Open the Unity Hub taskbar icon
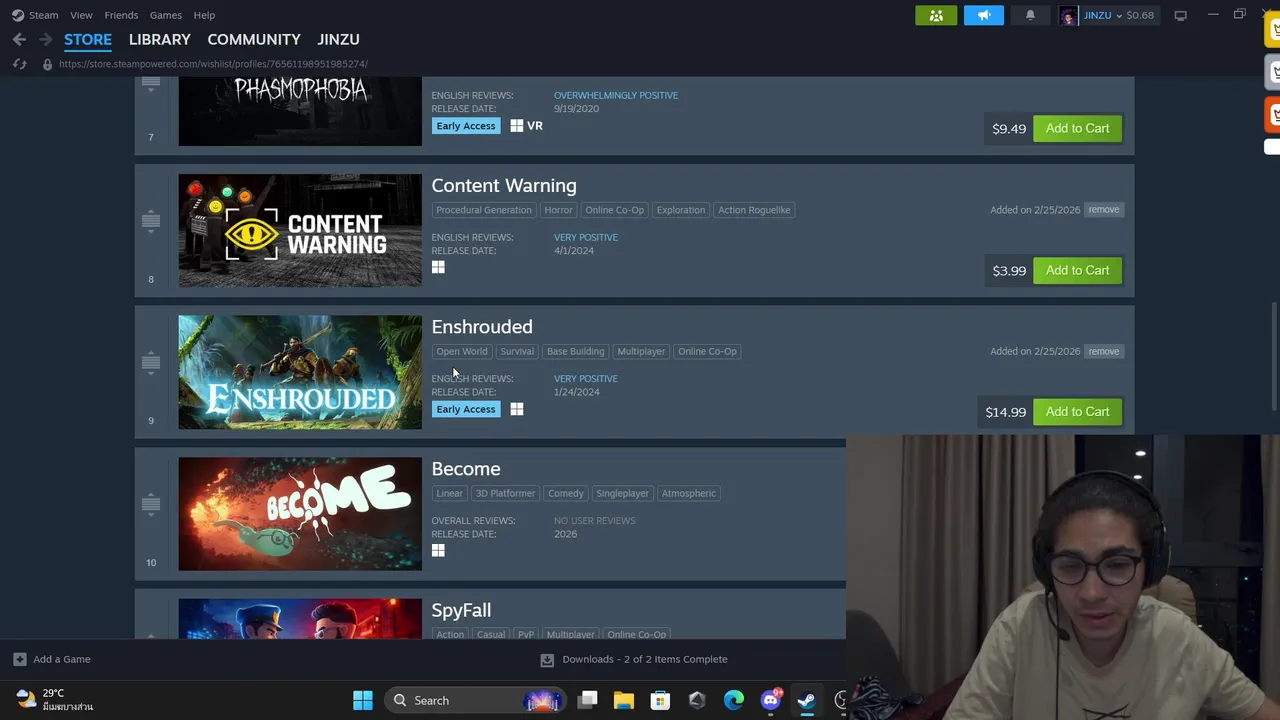Image resolution: width=1280 pixels, height=720 pixels. coord(697,700)
